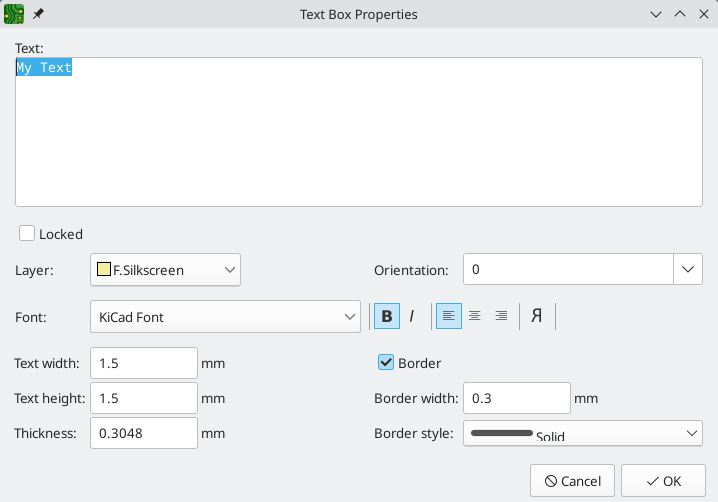Enable the Locked checkbox
The width and height of the screenshot is (718, 502).
point(27,234)
